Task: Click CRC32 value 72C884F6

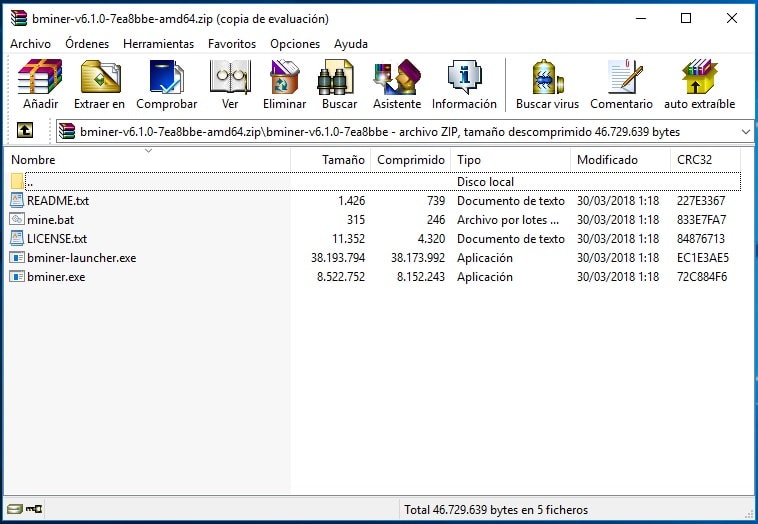Action: pyautogui.click(x=702, y=277)
